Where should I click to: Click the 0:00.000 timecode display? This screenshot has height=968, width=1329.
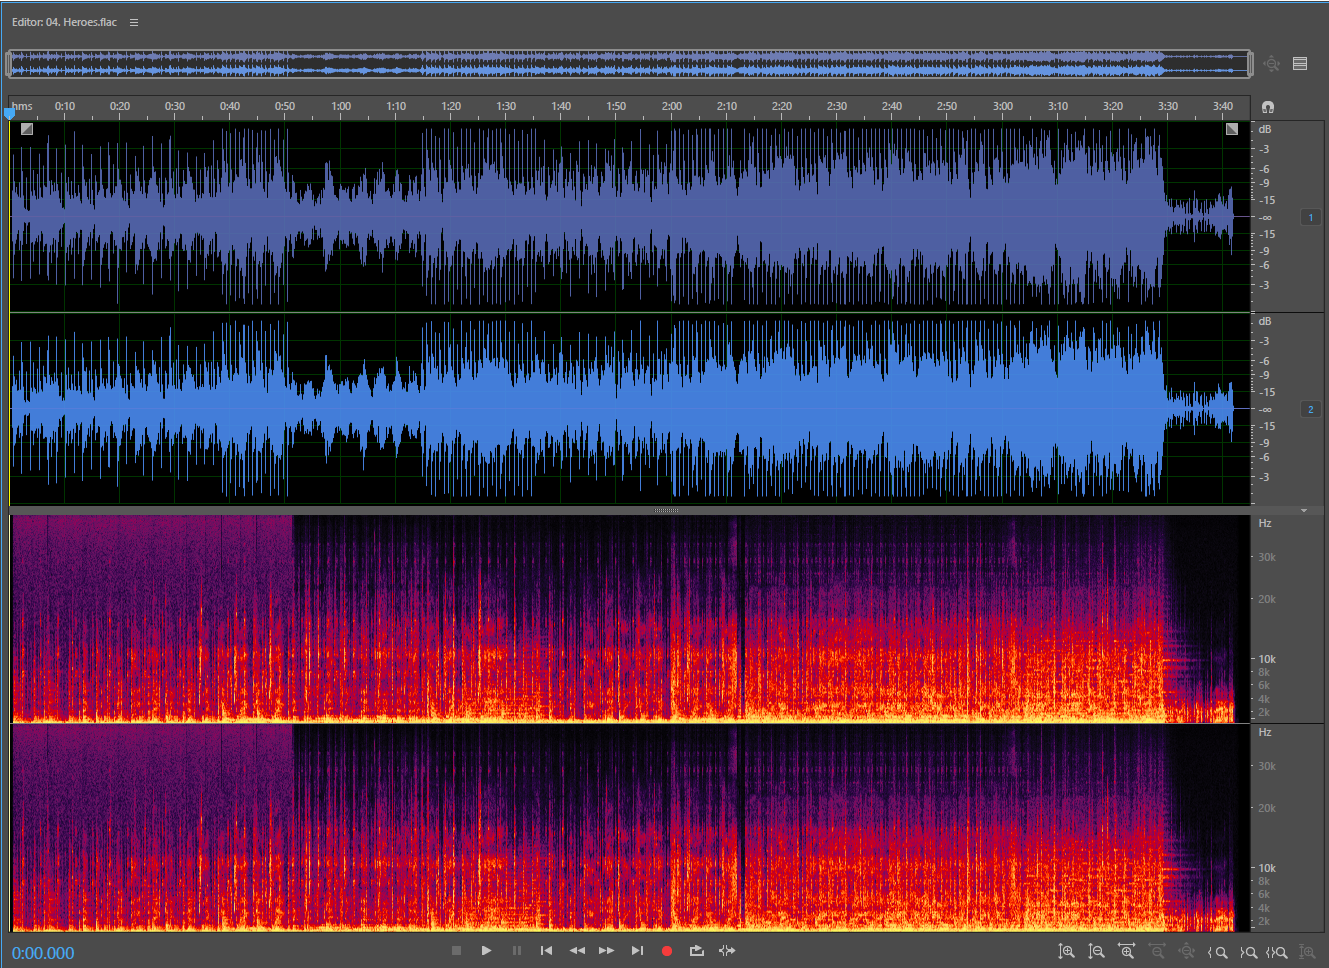43,953
